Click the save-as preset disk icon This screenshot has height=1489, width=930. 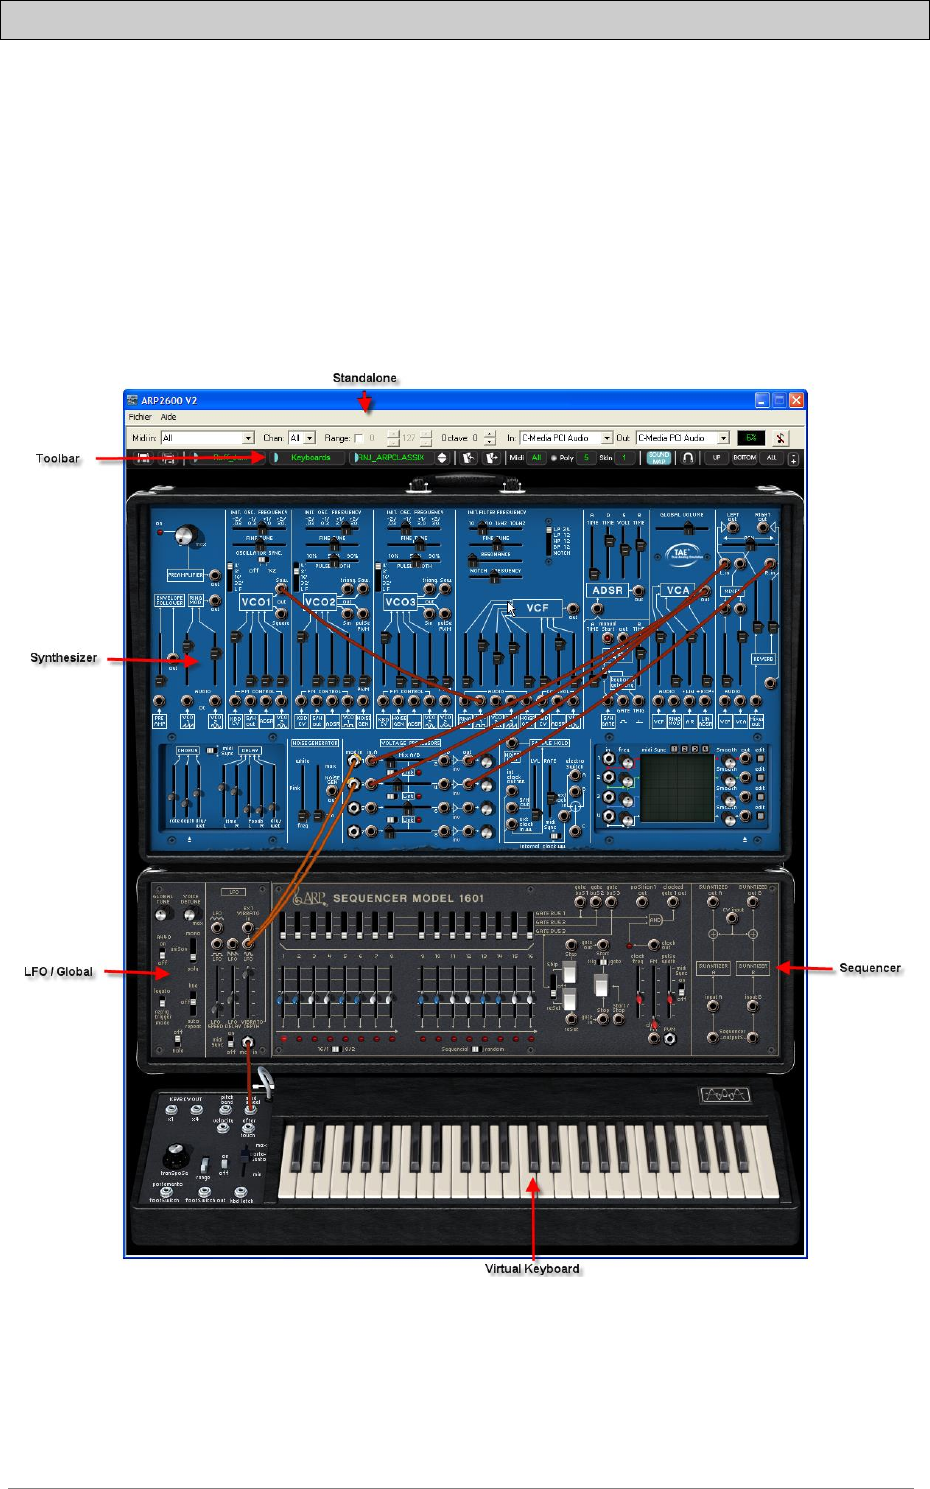pyautogui.click(x=168, y=458)
